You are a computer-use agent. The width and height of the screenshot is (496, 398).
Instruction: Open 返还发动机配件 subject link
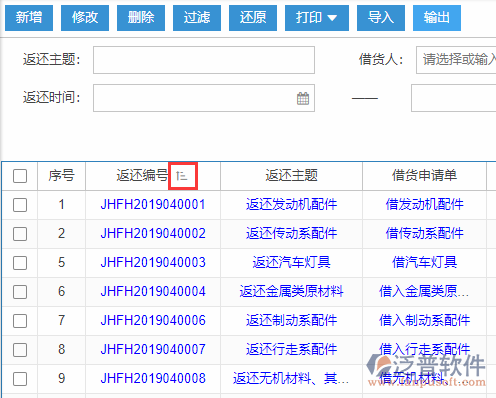point(291,204)
